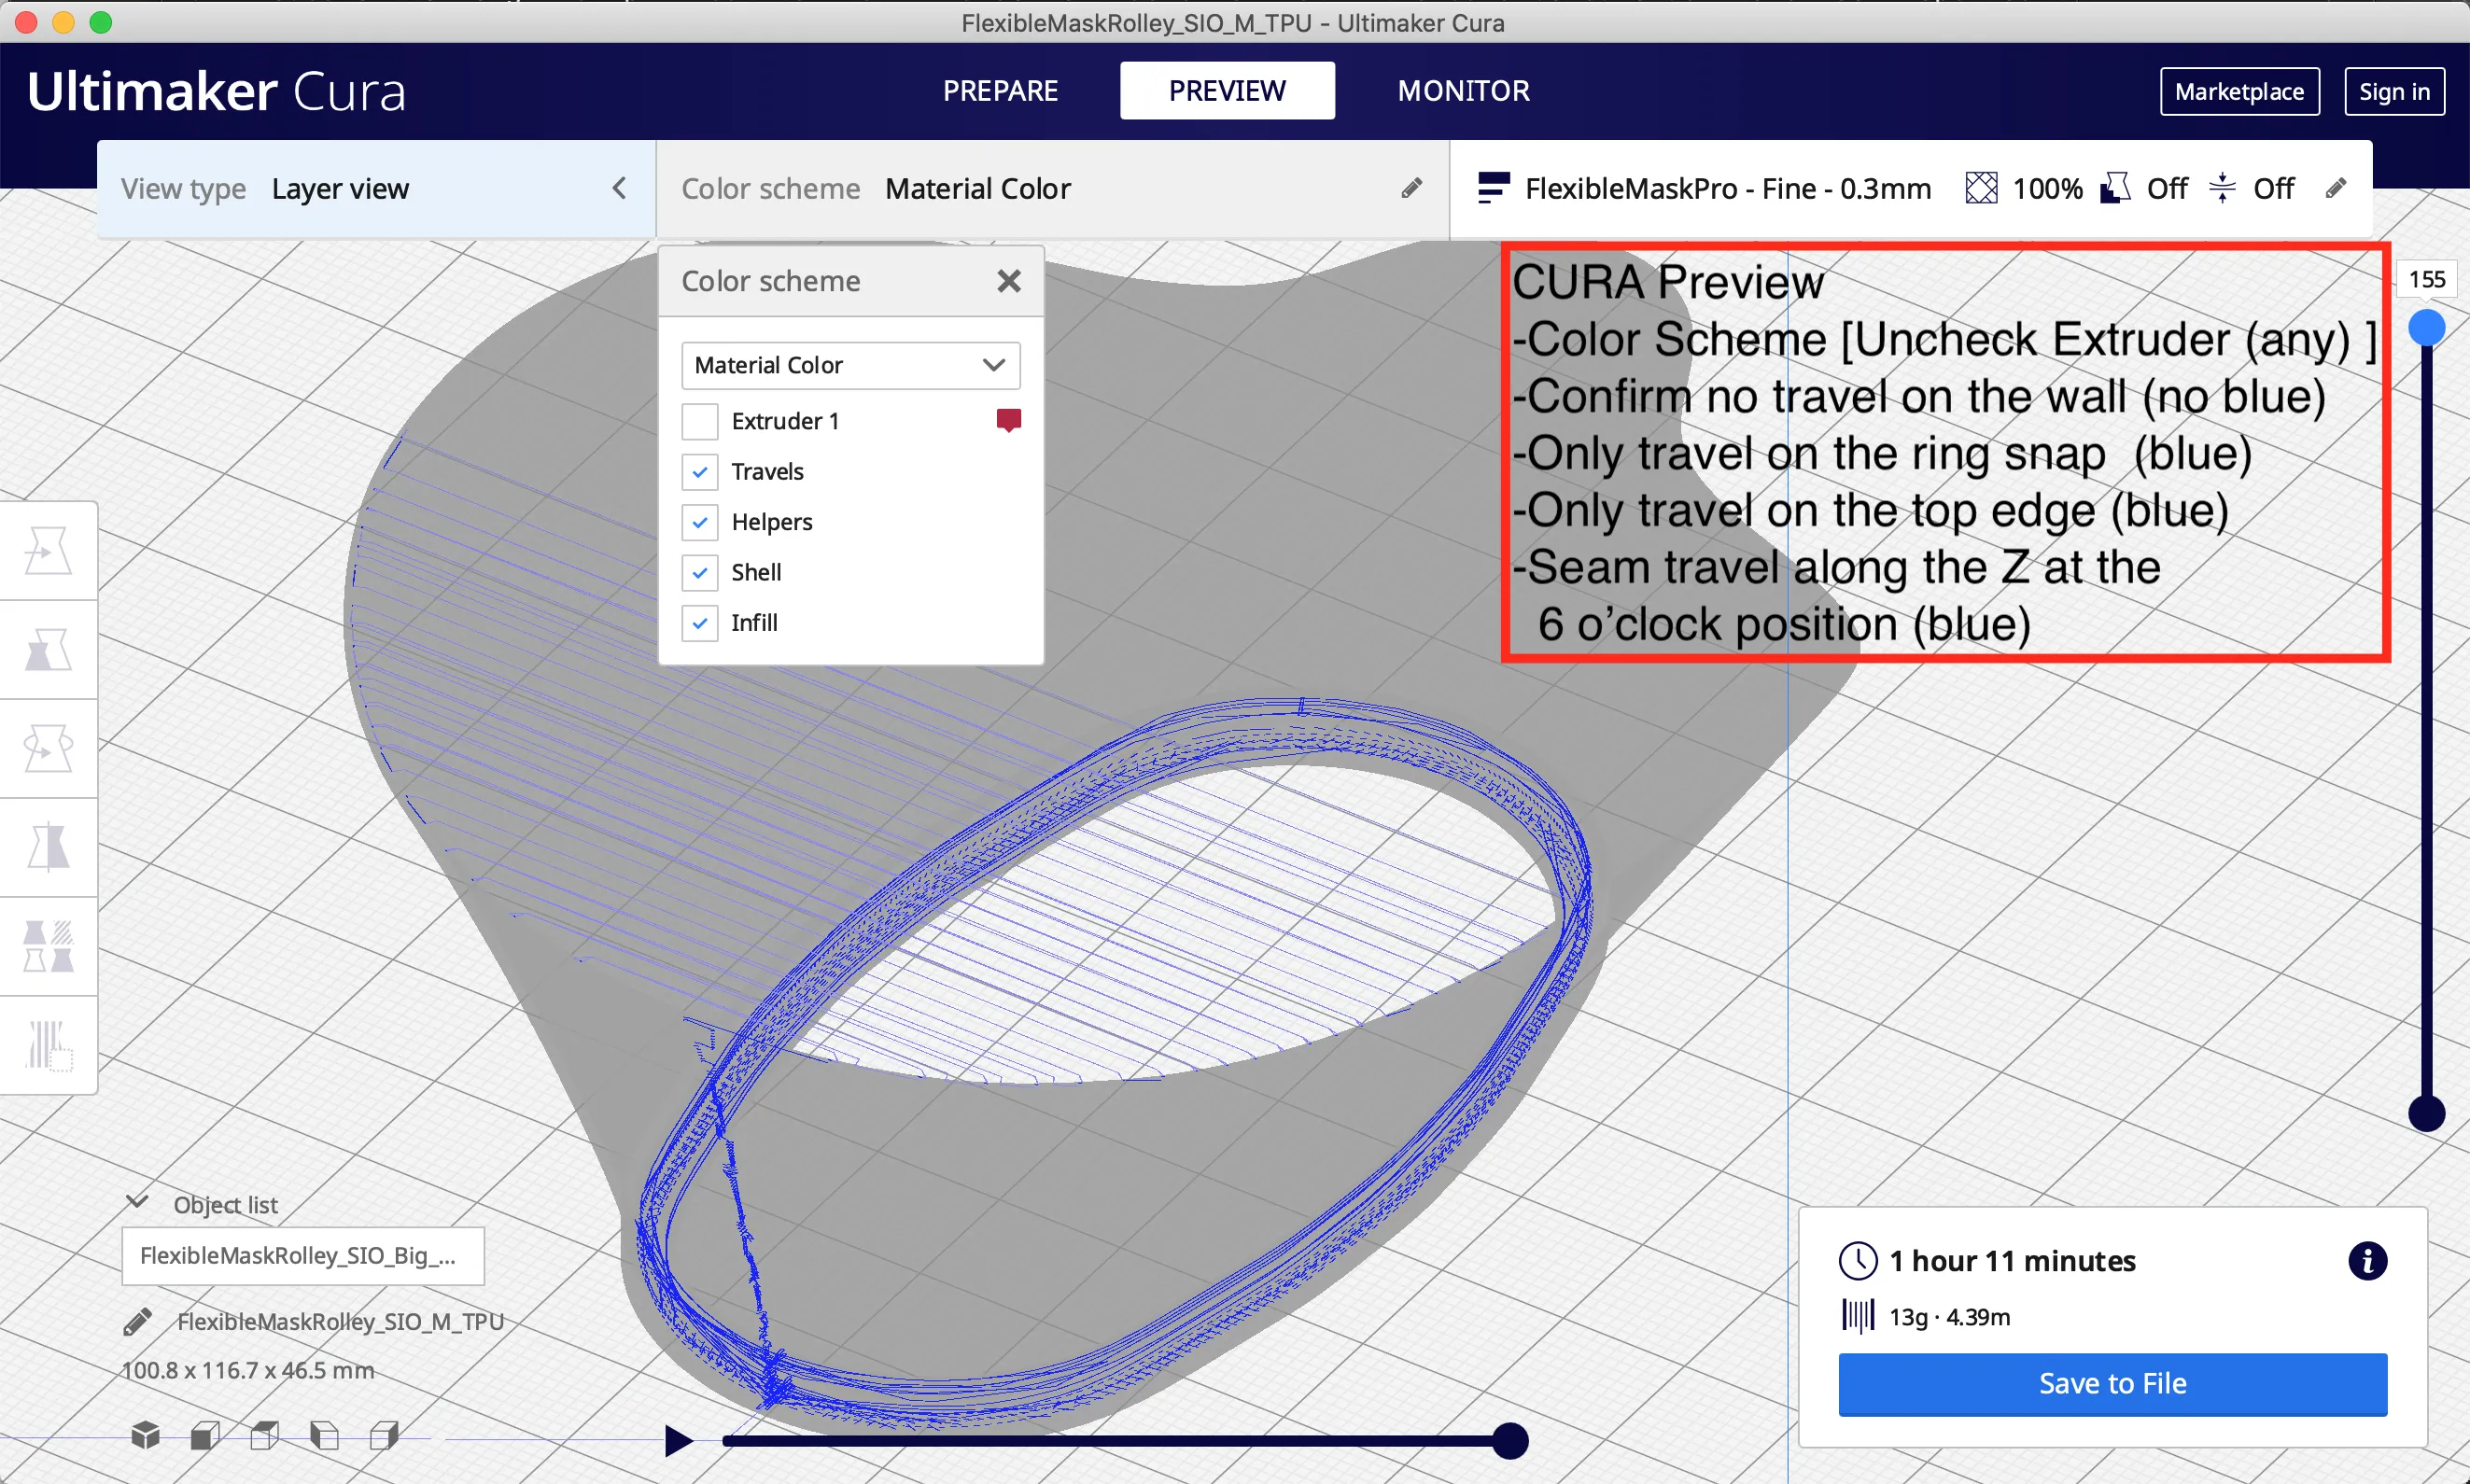
Task: Click the pencil icon in Color scheme bar
Action: (x=1411, y=188)
